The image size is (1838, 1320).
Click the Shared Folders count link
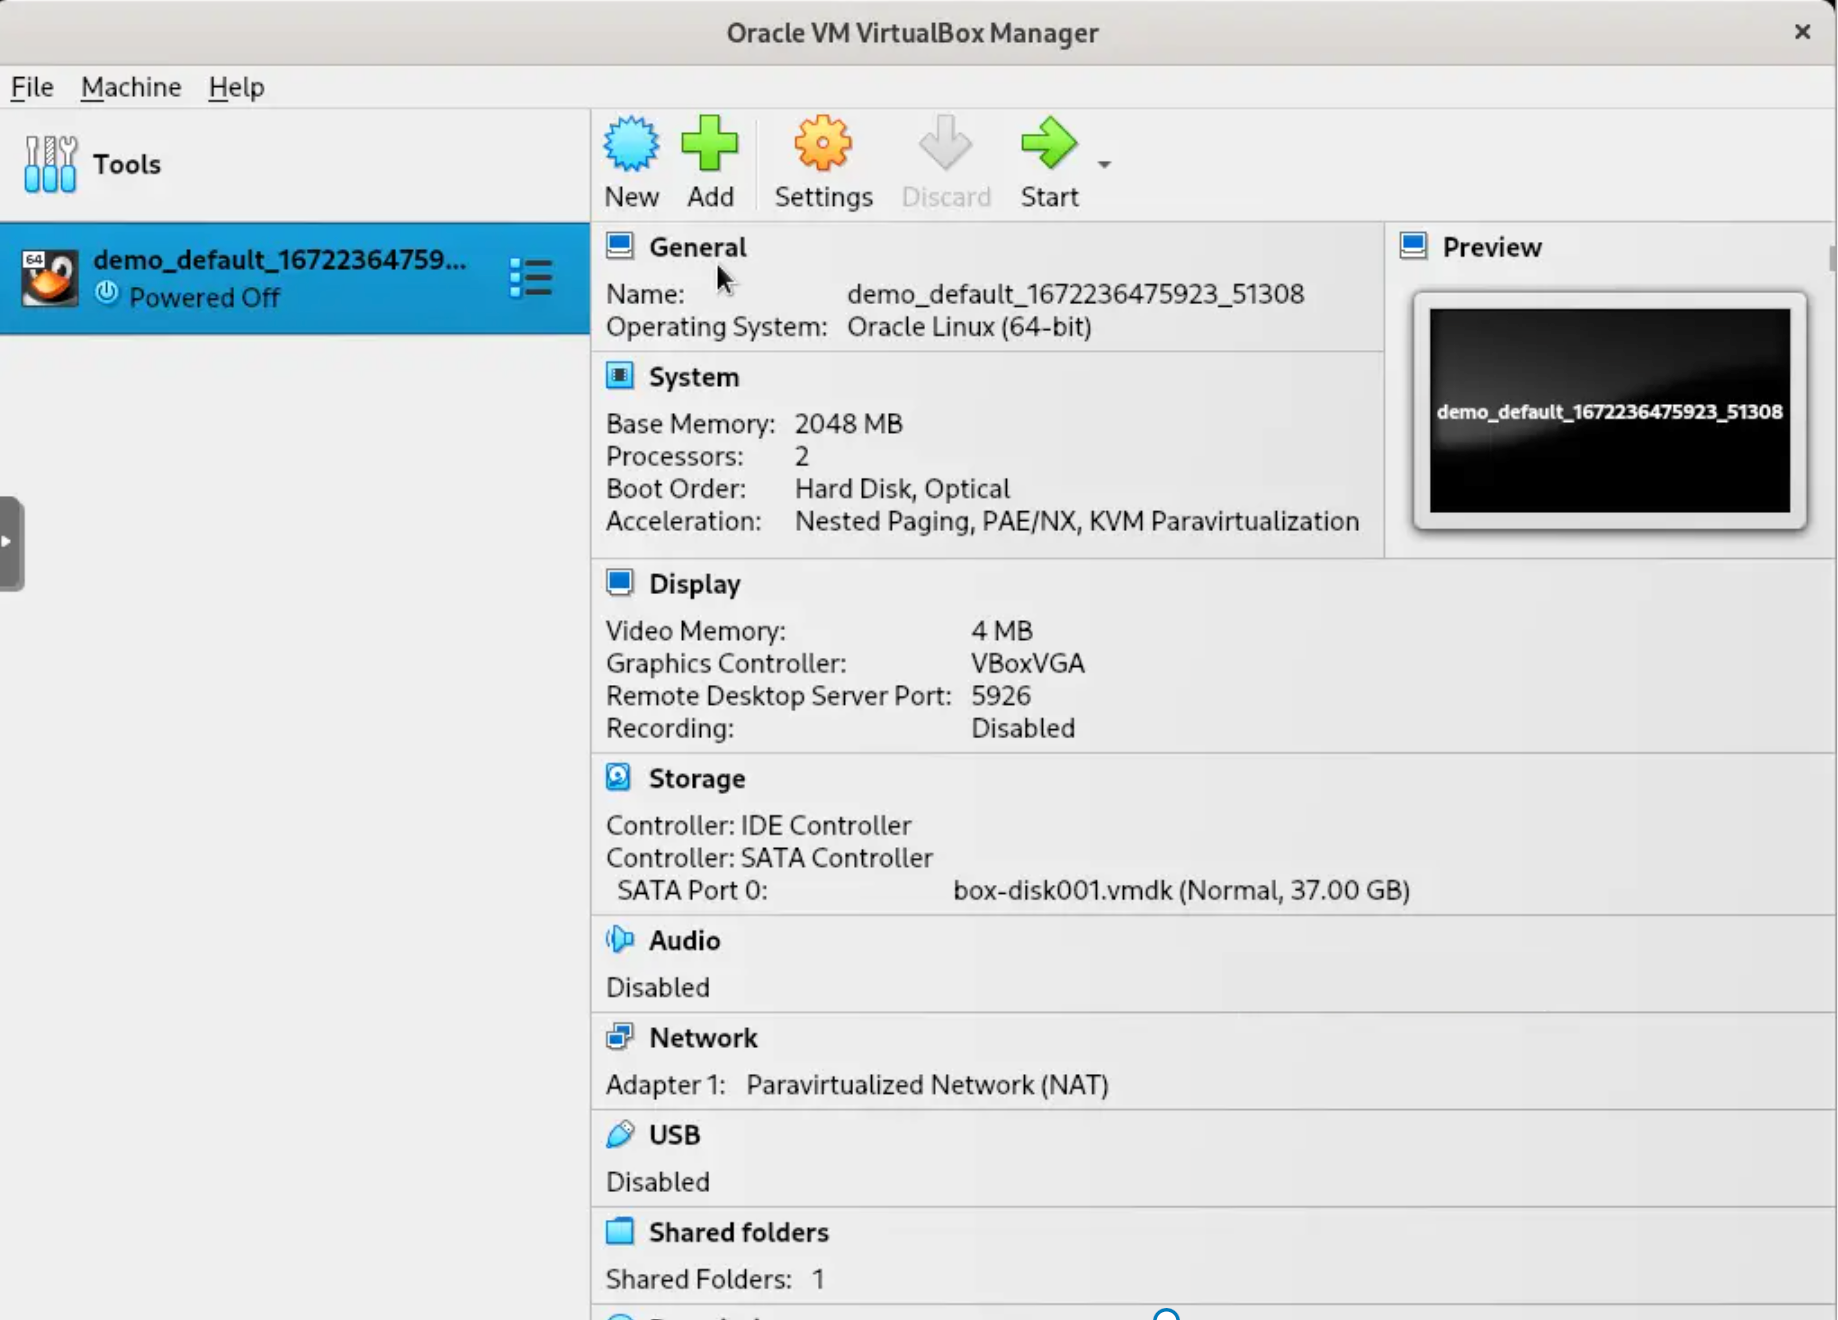[x=818, y=1279]
